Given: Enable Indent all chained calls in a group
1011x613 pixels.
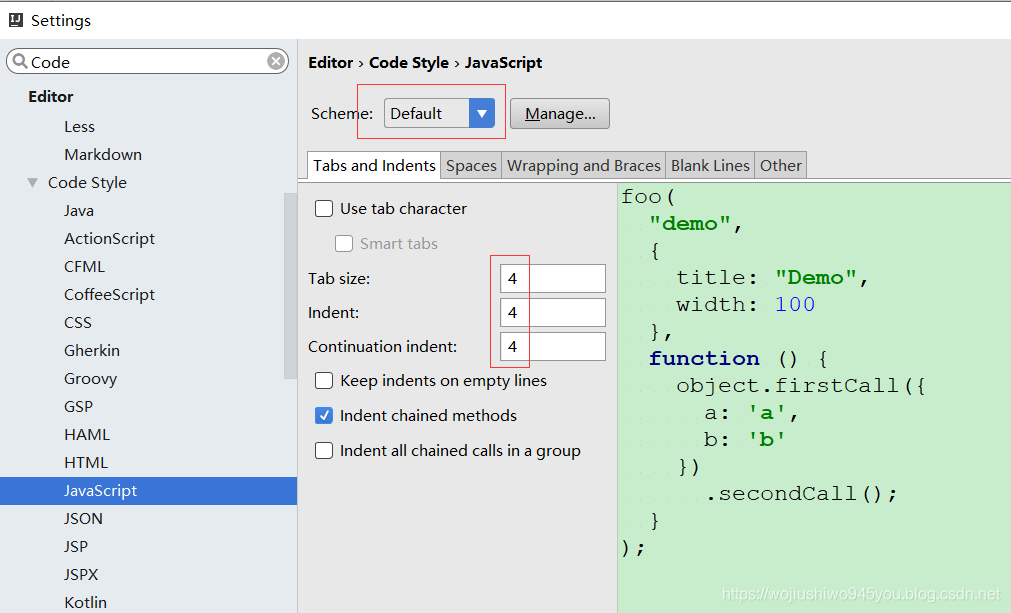Looking at the screenshot, I should (324, 451).
